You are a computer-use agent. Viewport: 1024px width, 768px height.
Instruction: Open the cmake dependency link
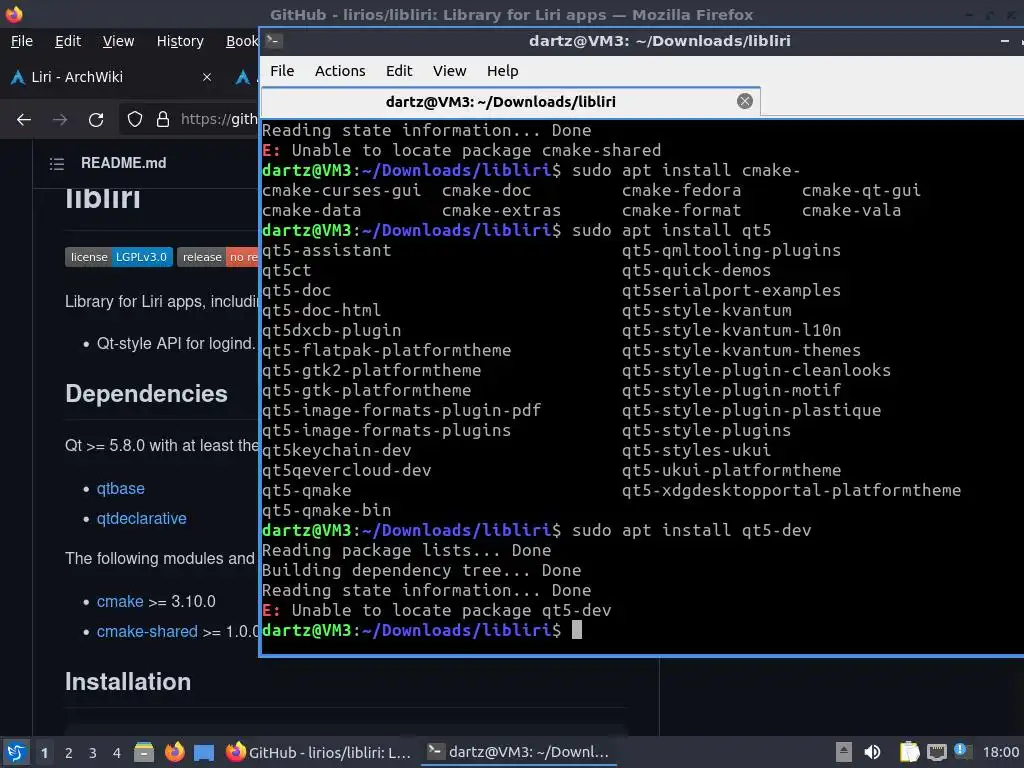click(x=120, y=601)
